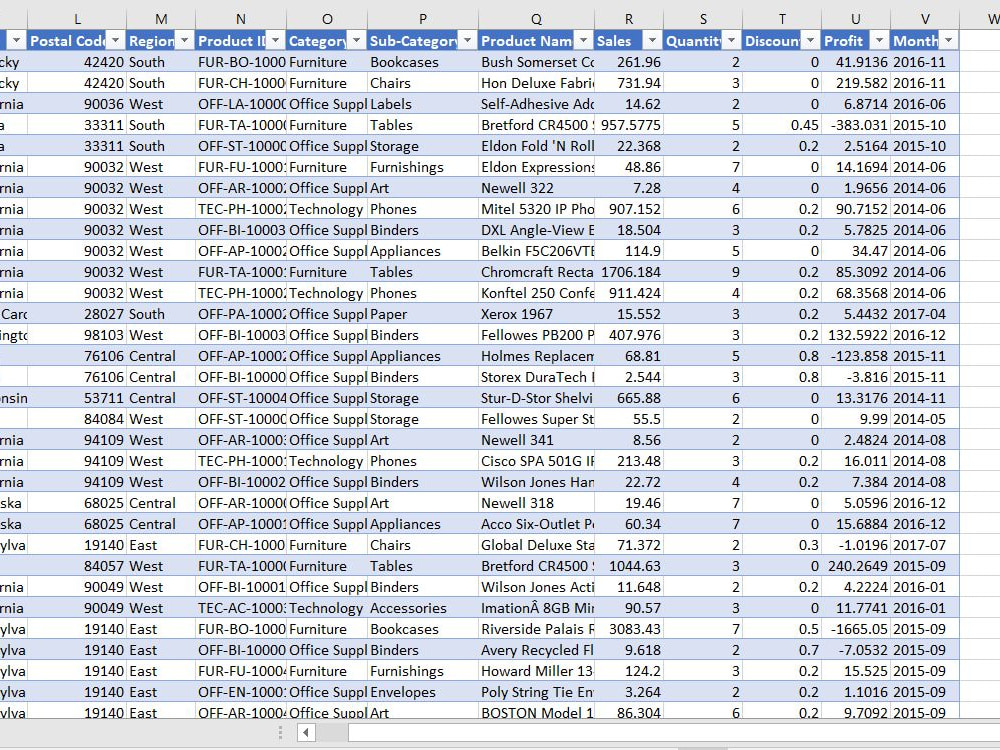Select column L header
The image size is (1000, 750).
click(77, 19)
